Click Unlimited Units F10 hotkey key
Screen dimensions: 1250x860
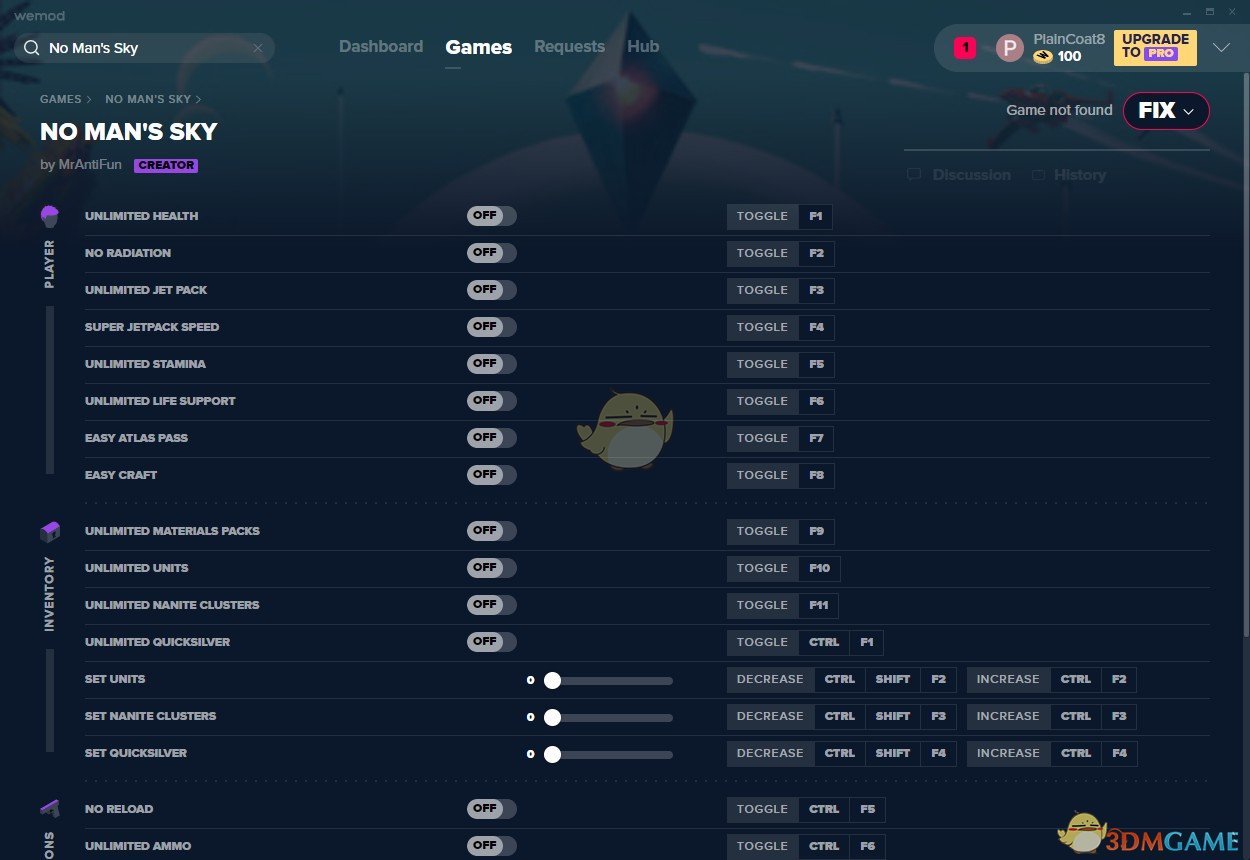click(x=820, y=568)
